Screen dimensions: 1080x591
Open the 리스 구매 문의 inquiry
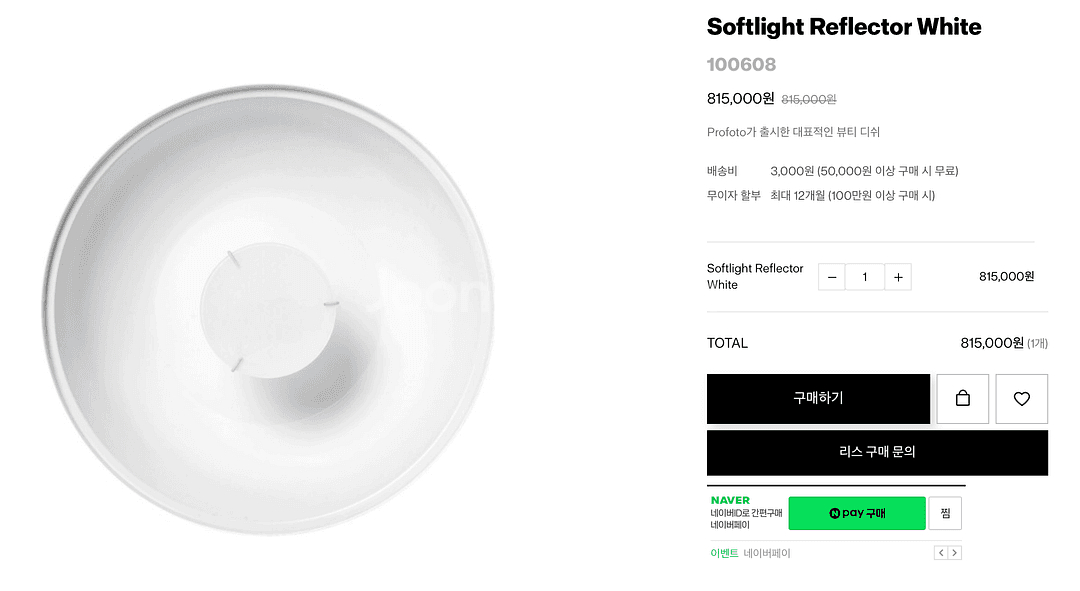pos(877,452)
